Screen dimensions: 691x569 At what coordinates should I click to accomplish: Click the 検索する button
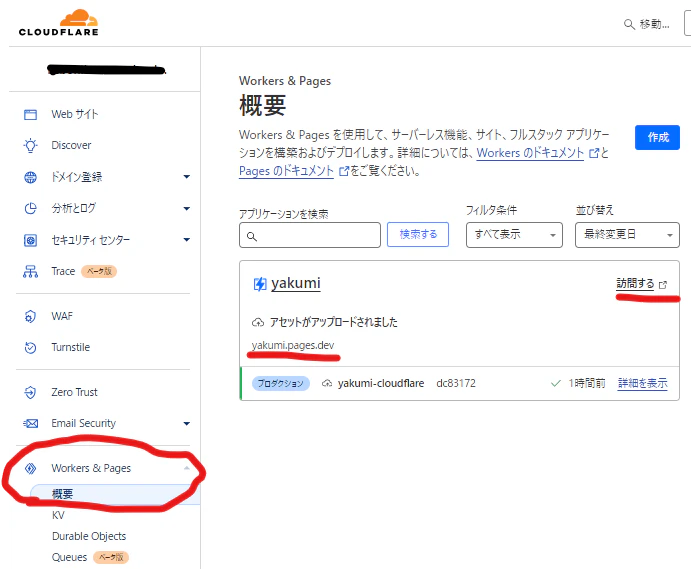(x=418, y=234)
